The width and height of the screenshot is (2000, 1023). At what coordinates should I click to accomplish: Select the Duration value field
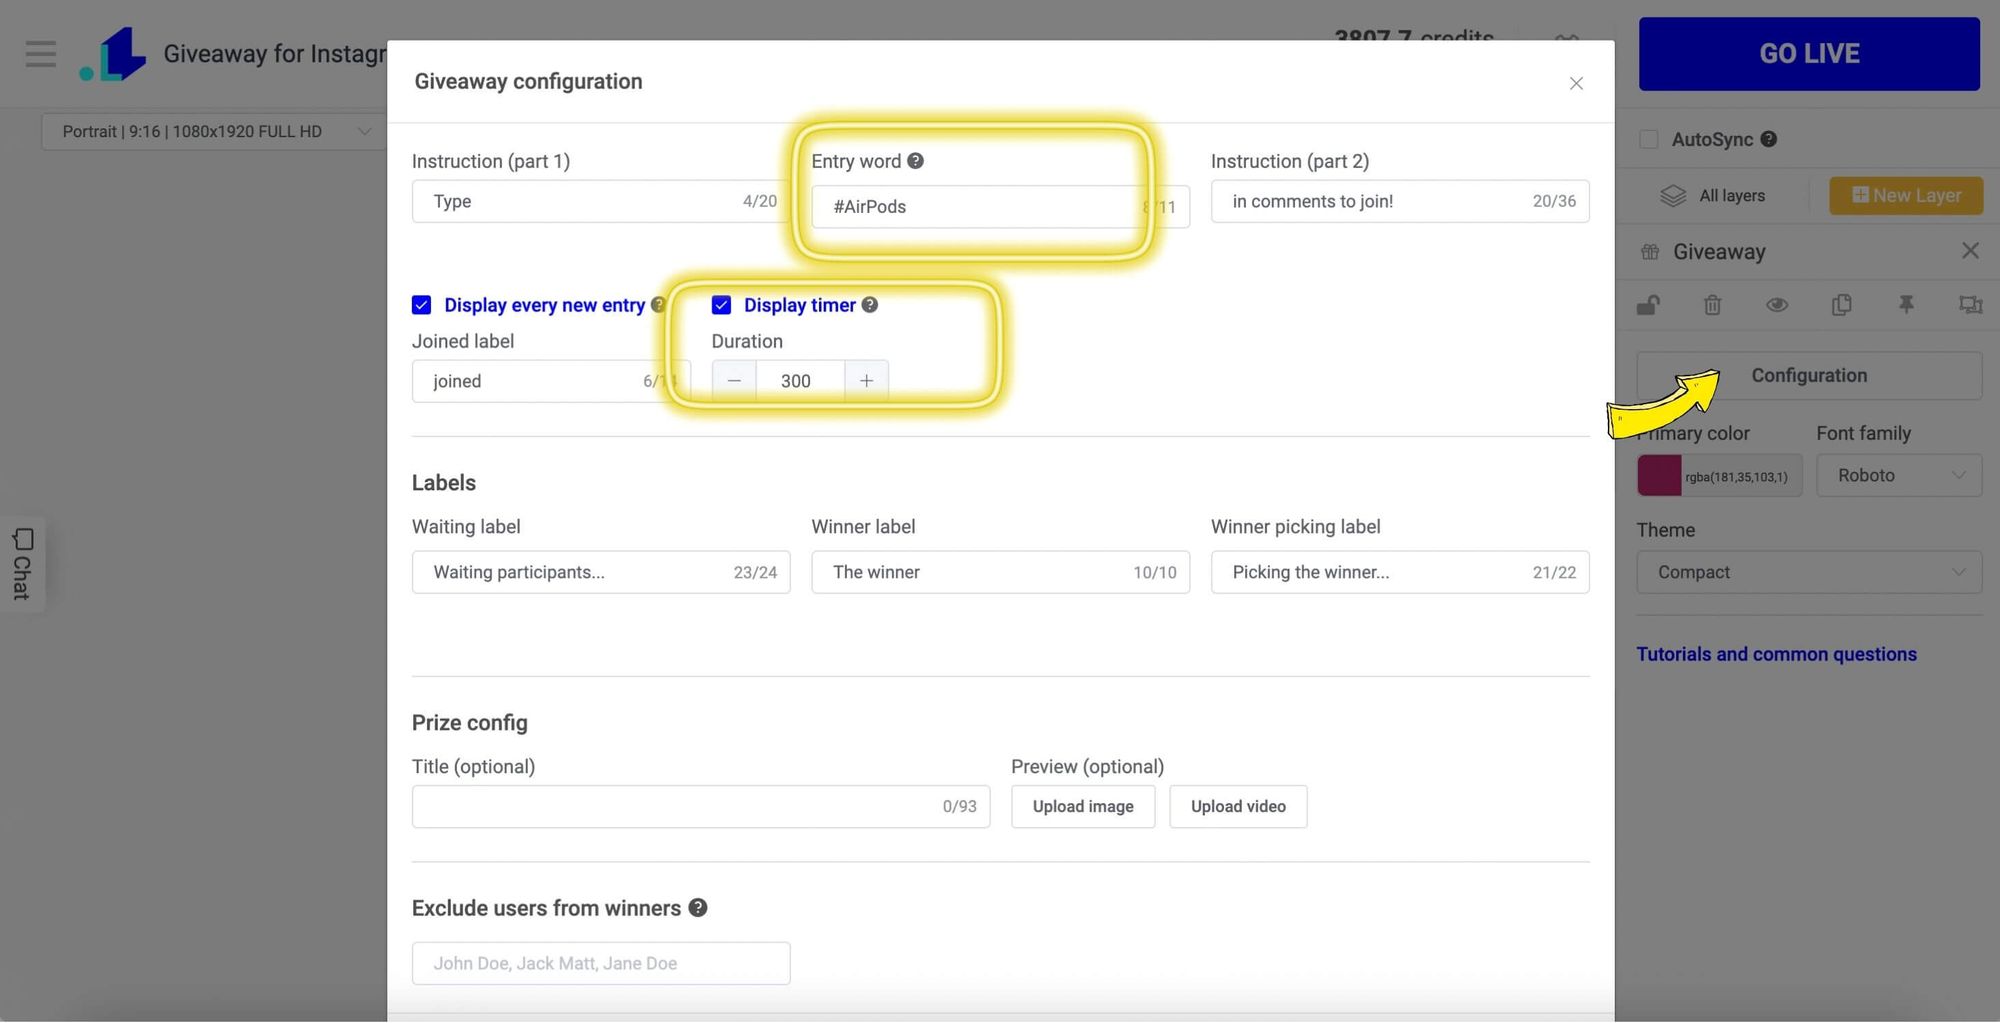coord(800,381)
